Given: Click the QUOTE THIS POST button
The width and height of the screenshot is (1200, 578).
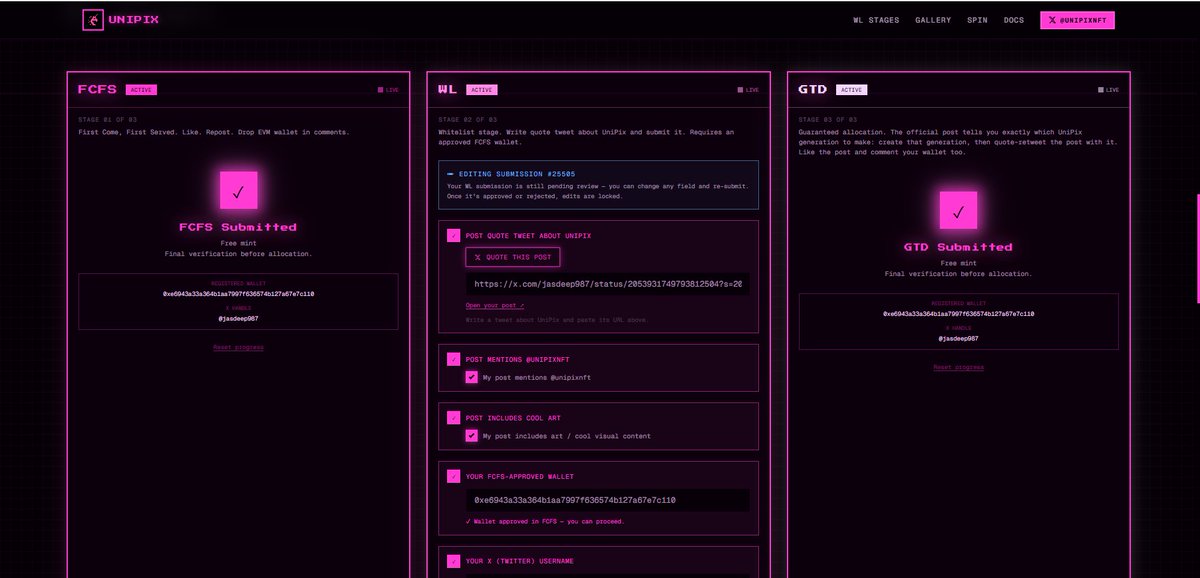Looking at the screenshot, I should click(512, 257).
